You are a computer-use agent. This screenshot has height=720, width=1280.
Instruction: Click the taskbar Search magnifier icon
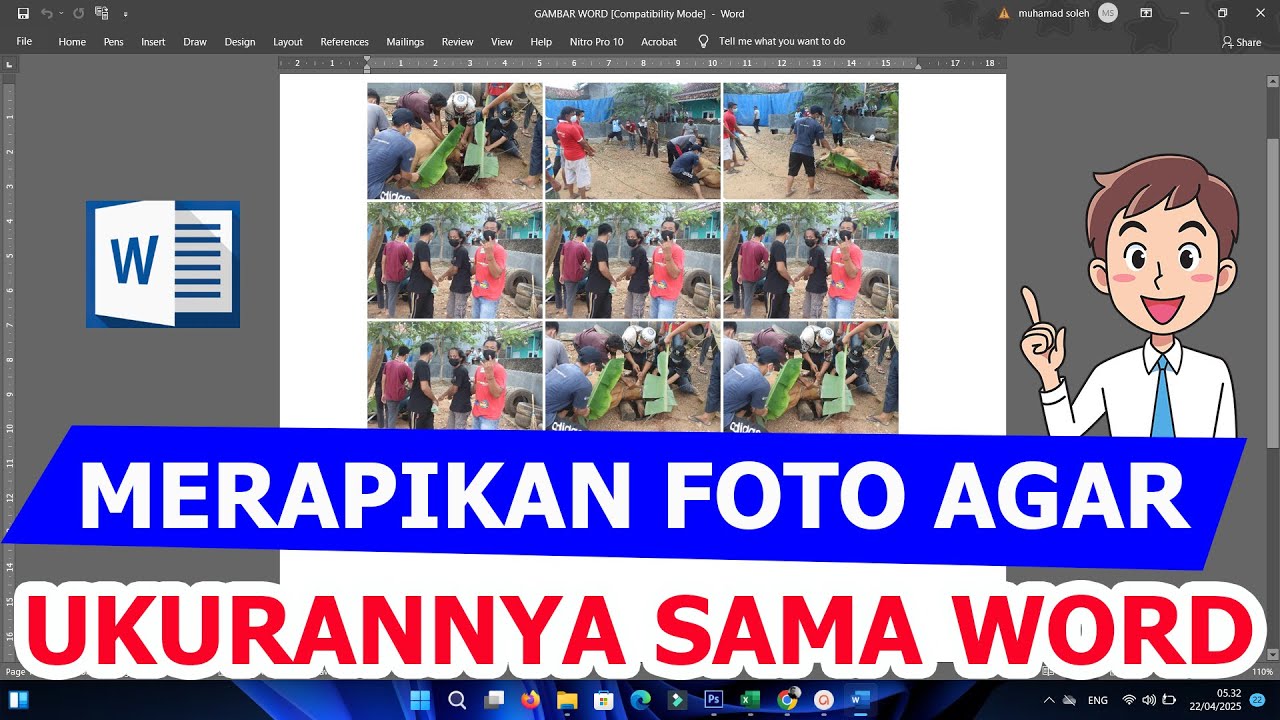(457, 700)
